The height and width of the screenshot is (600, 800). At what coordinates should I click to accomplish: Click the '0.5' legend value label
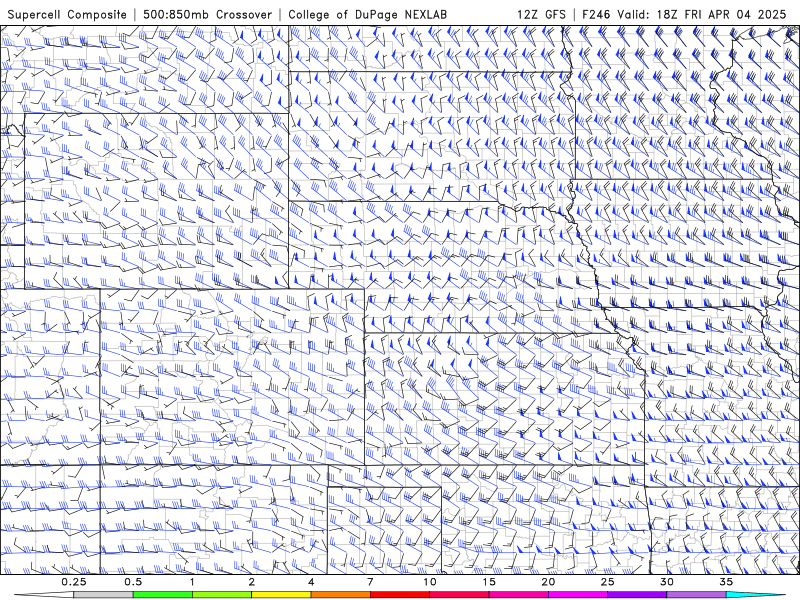133,582
